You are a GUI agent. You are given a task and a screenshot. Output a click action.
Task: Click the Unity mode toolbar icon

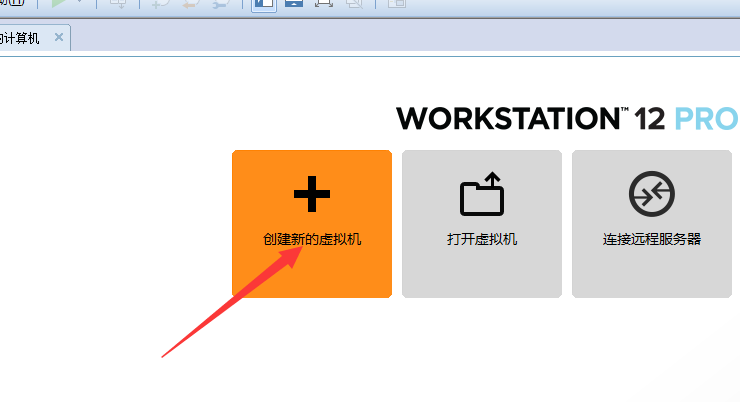coord(354,3)
